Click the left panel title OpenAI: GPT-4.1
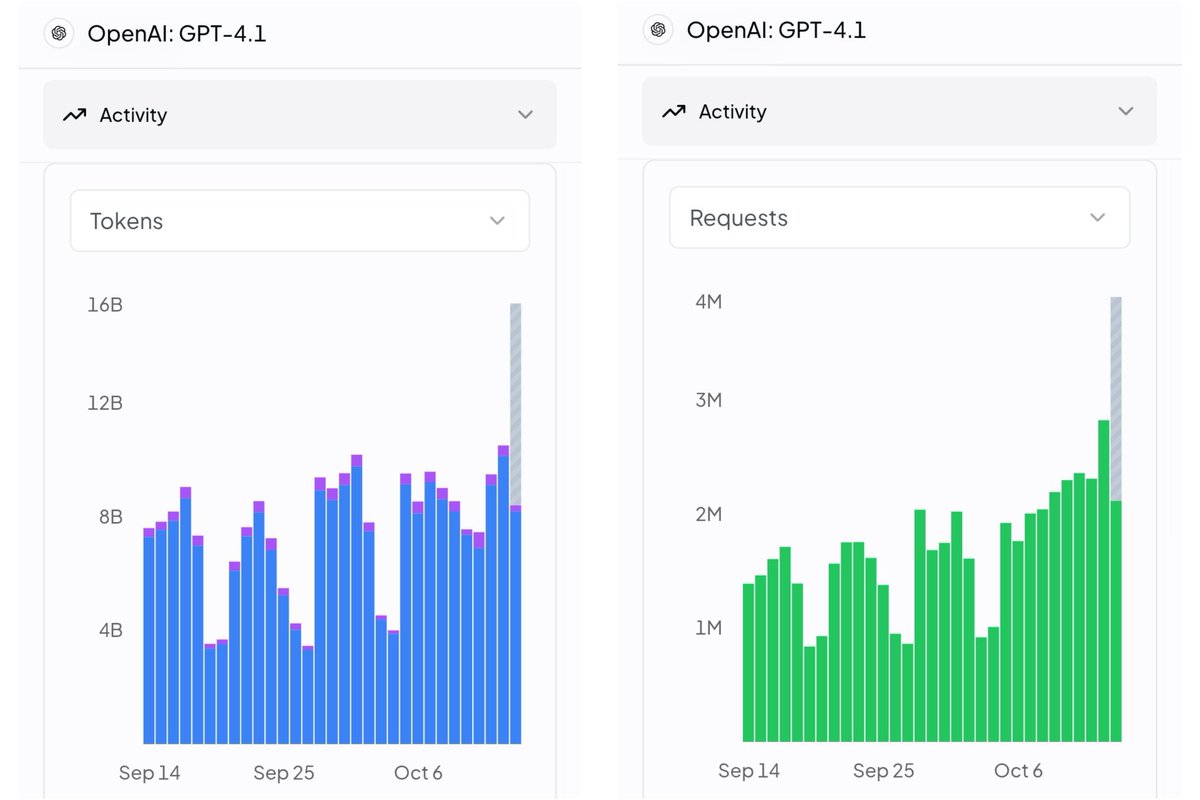 177,34
